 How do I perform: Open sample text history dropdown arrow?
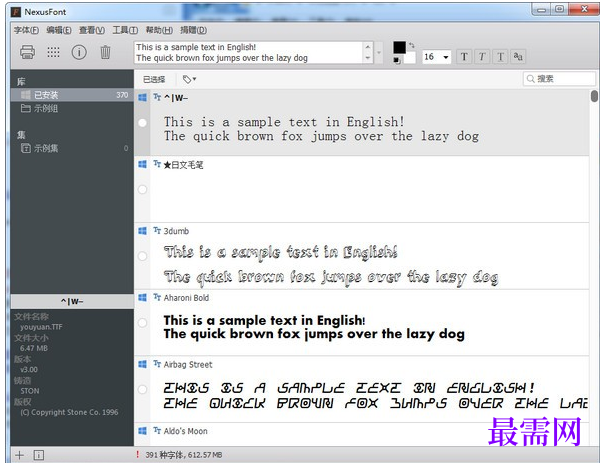[379, 52]
